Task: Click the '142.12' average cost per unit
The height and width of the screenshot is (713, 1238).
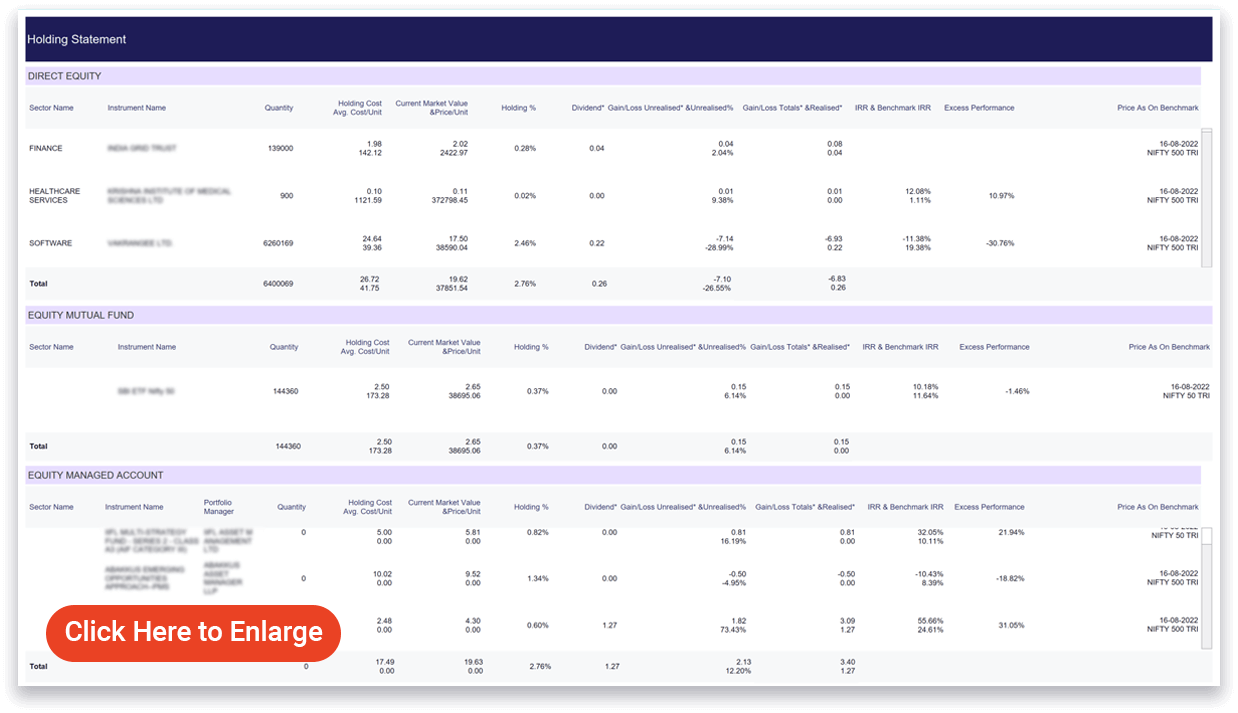Action: pyautogui.click(x=369, y=153)
